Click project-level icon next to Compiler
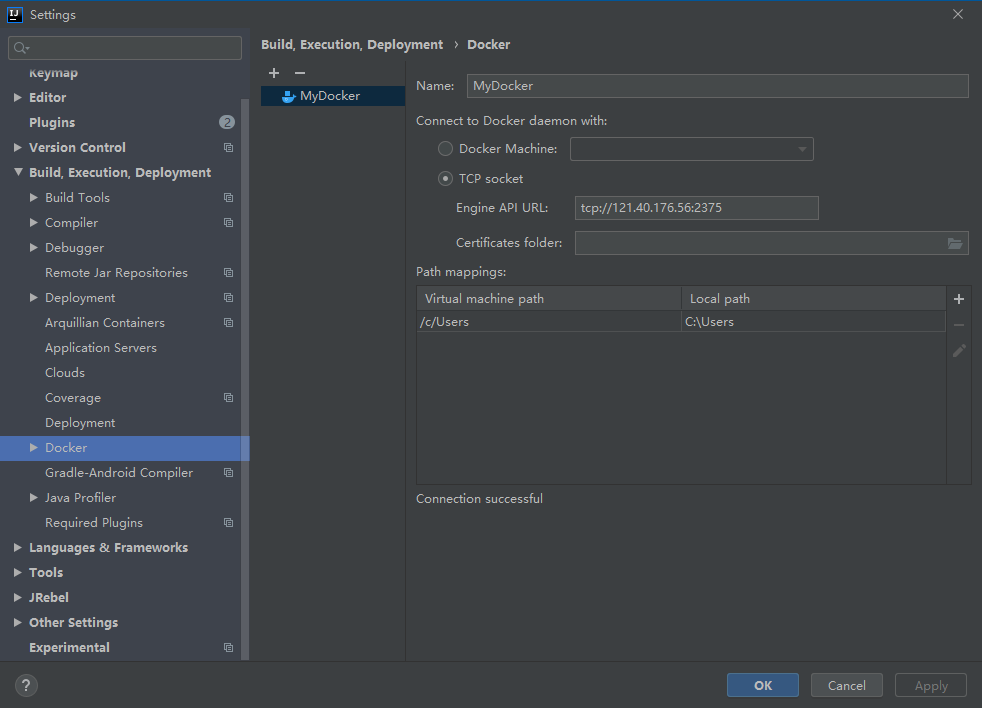This screenshot has height=708, width=982. 229,223
